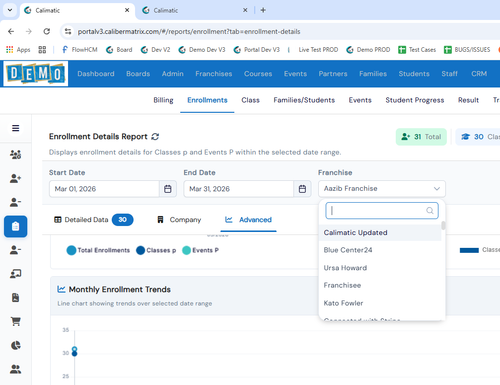
Task: Click the End Date field
Action: coord(239,189)
